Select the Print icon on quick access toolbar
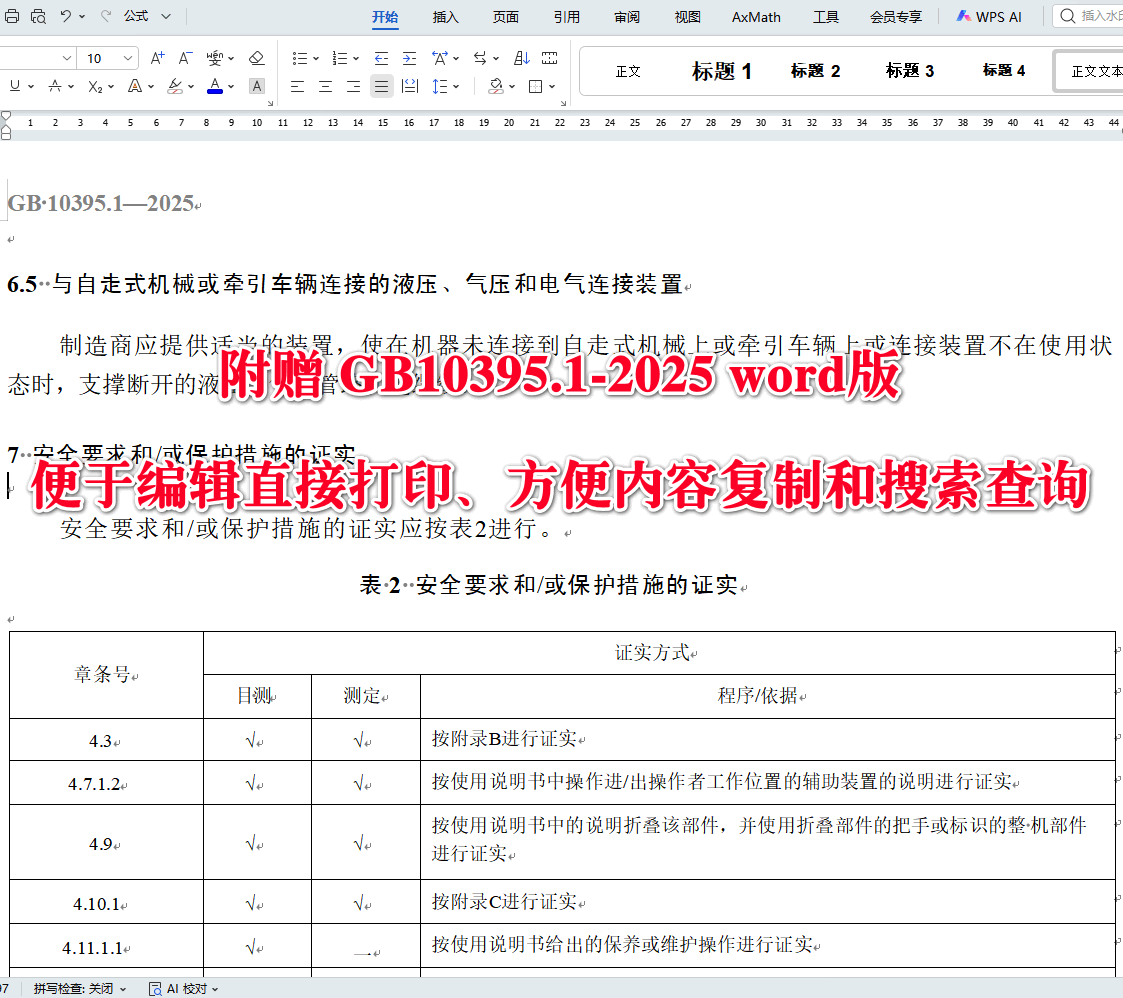Viewport: 1123px width, 998px height. pos(13,16)
